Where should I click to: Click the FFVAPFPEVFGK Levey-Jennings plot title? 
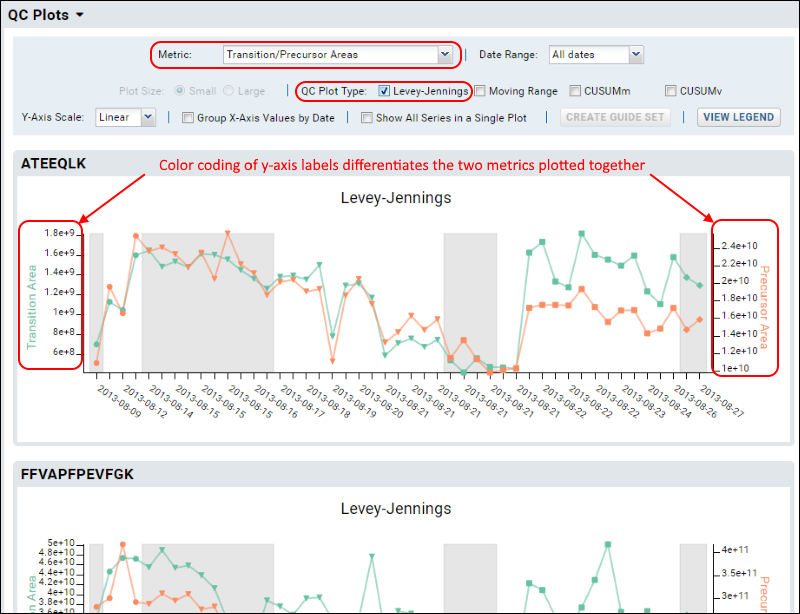click(396, 508)
